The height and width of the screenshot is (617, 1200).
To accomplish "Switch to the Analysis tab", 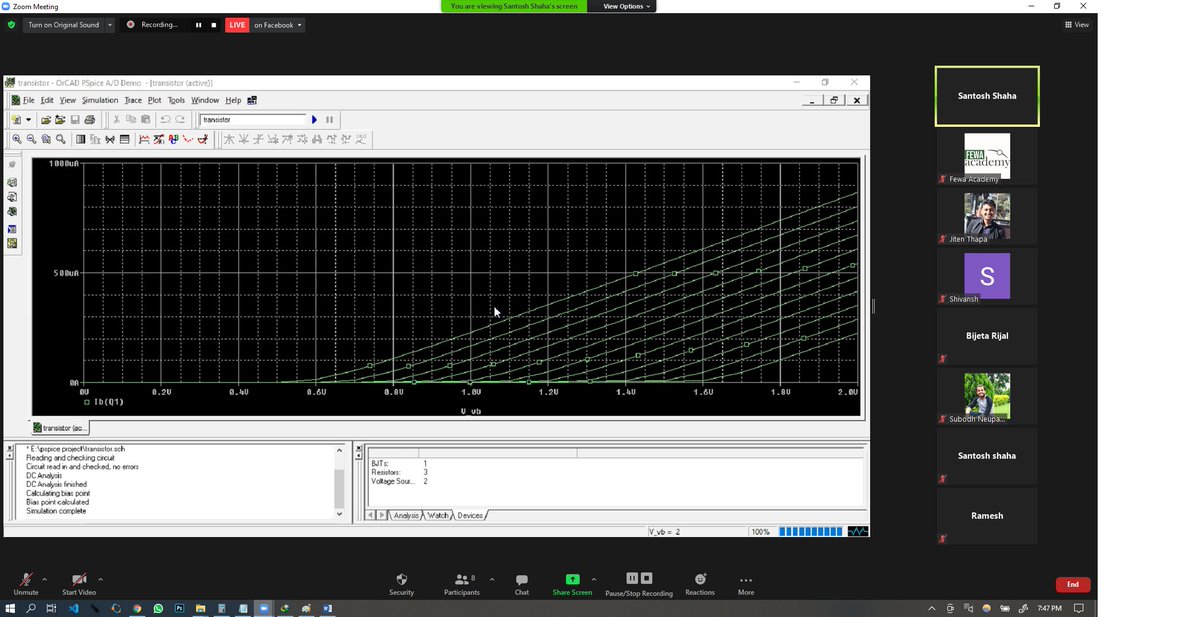I will [406, 515].
